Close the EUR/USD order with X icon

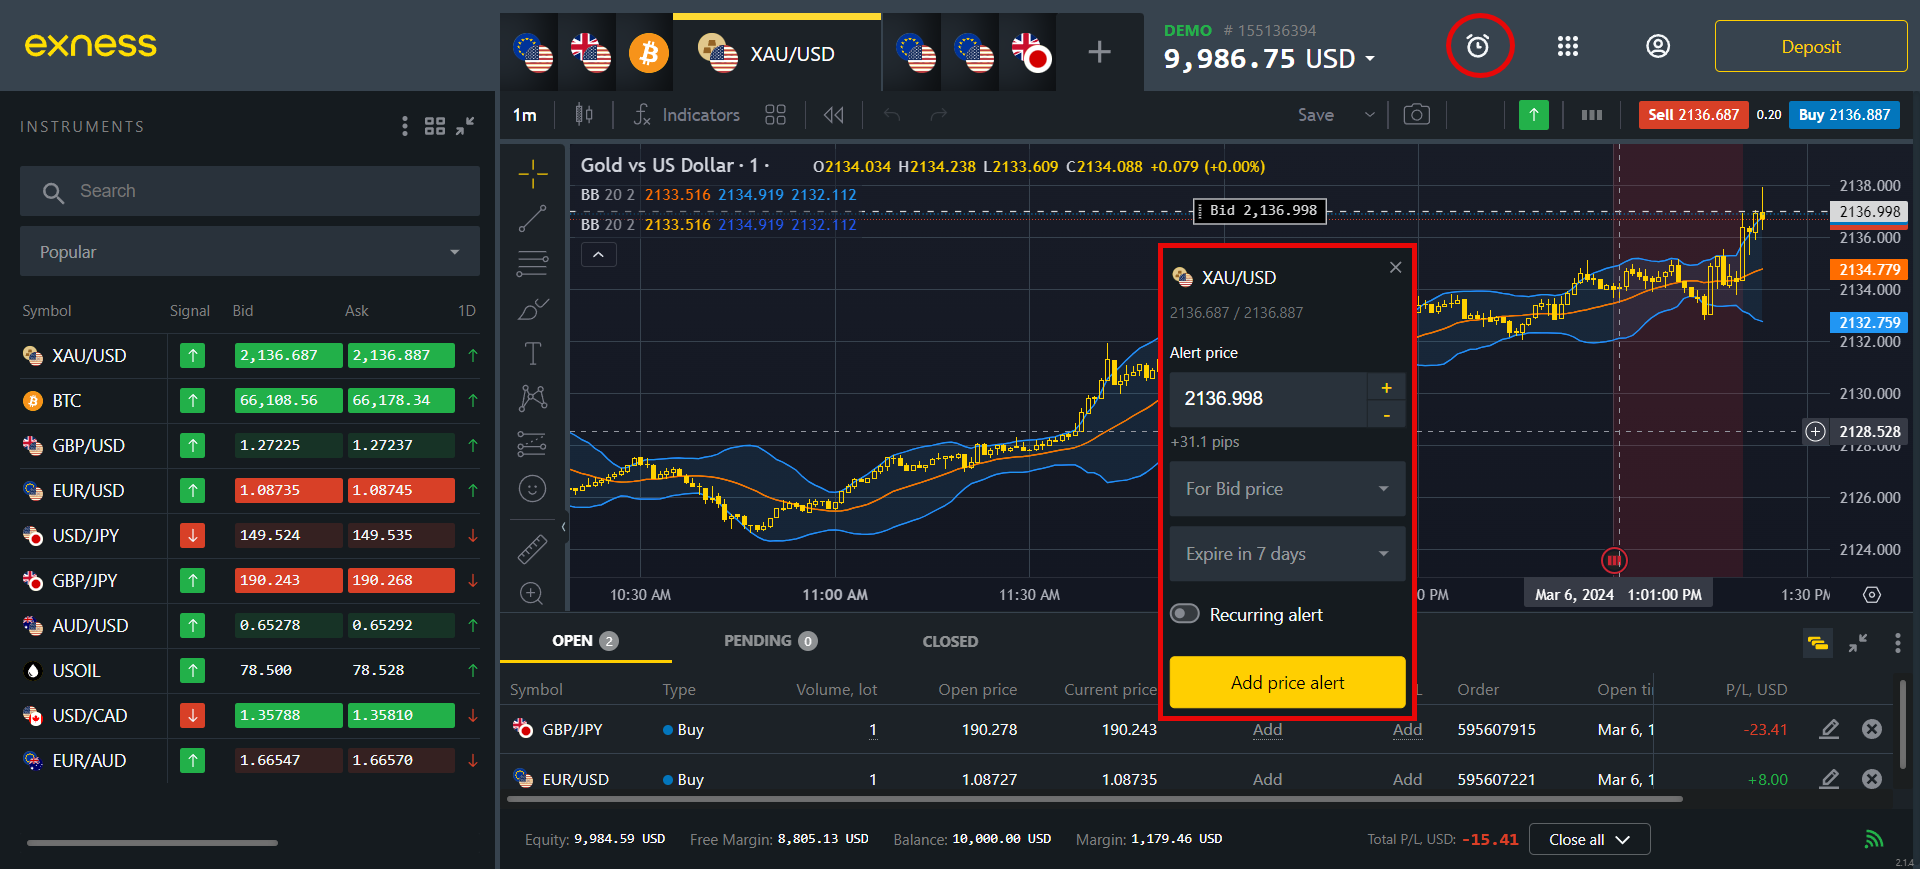pos(1872,779)
